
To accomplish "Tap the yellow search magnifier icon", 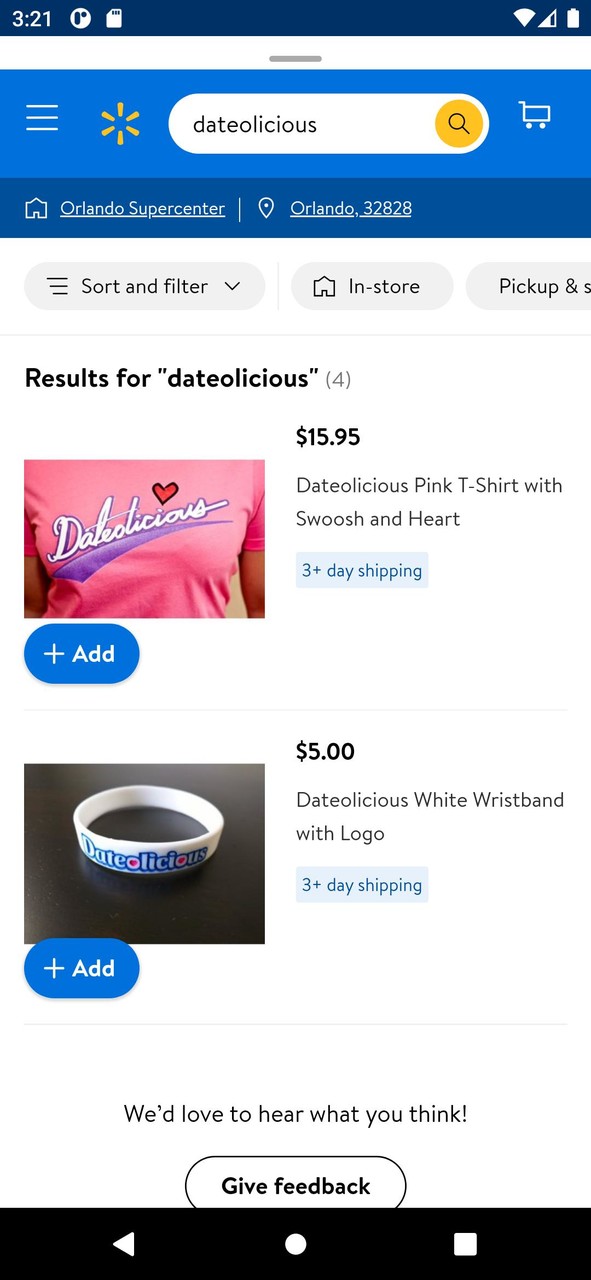I will point(458,123).
